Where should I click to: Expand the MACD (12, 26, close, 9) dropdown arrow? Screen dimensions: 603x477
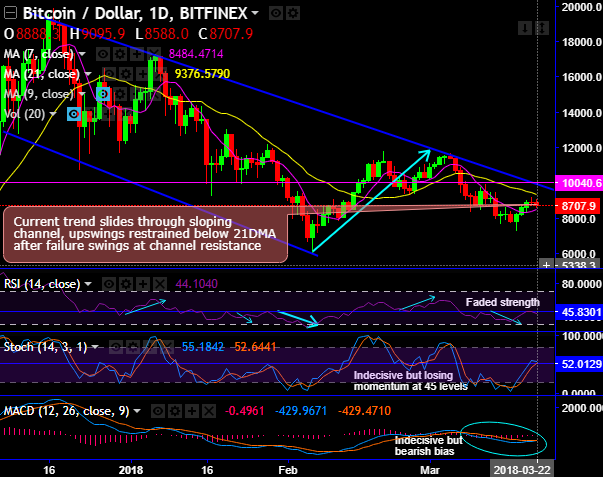pyautogui.click(x=137, y=411)
